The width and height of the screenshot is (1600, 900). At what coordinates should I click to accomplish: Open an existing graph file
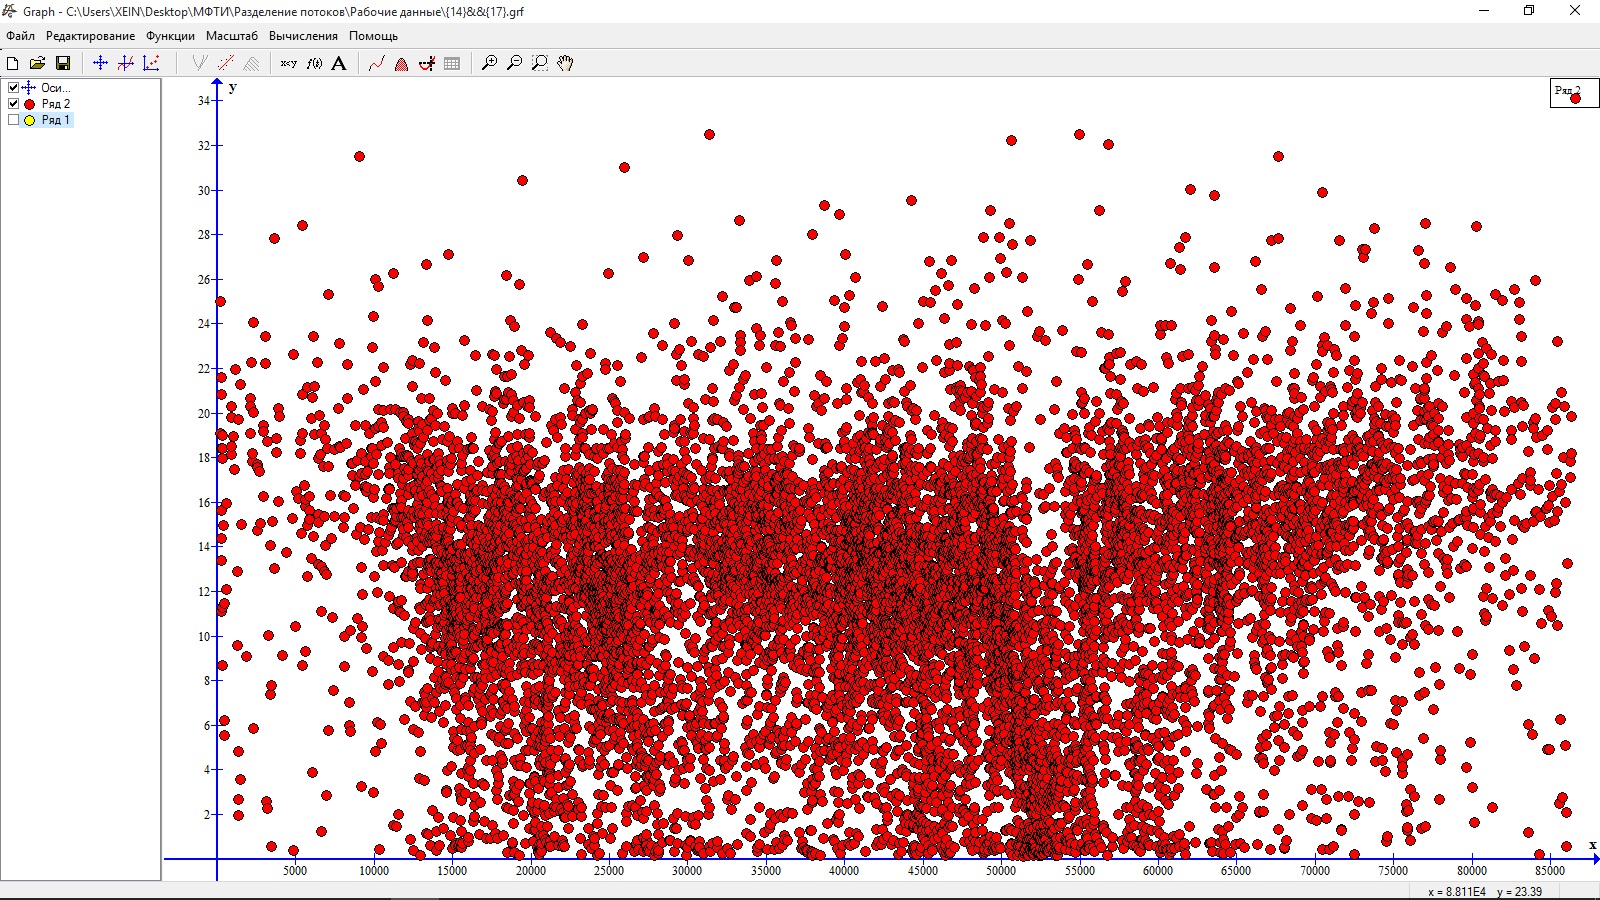click(x=38, y=63)
